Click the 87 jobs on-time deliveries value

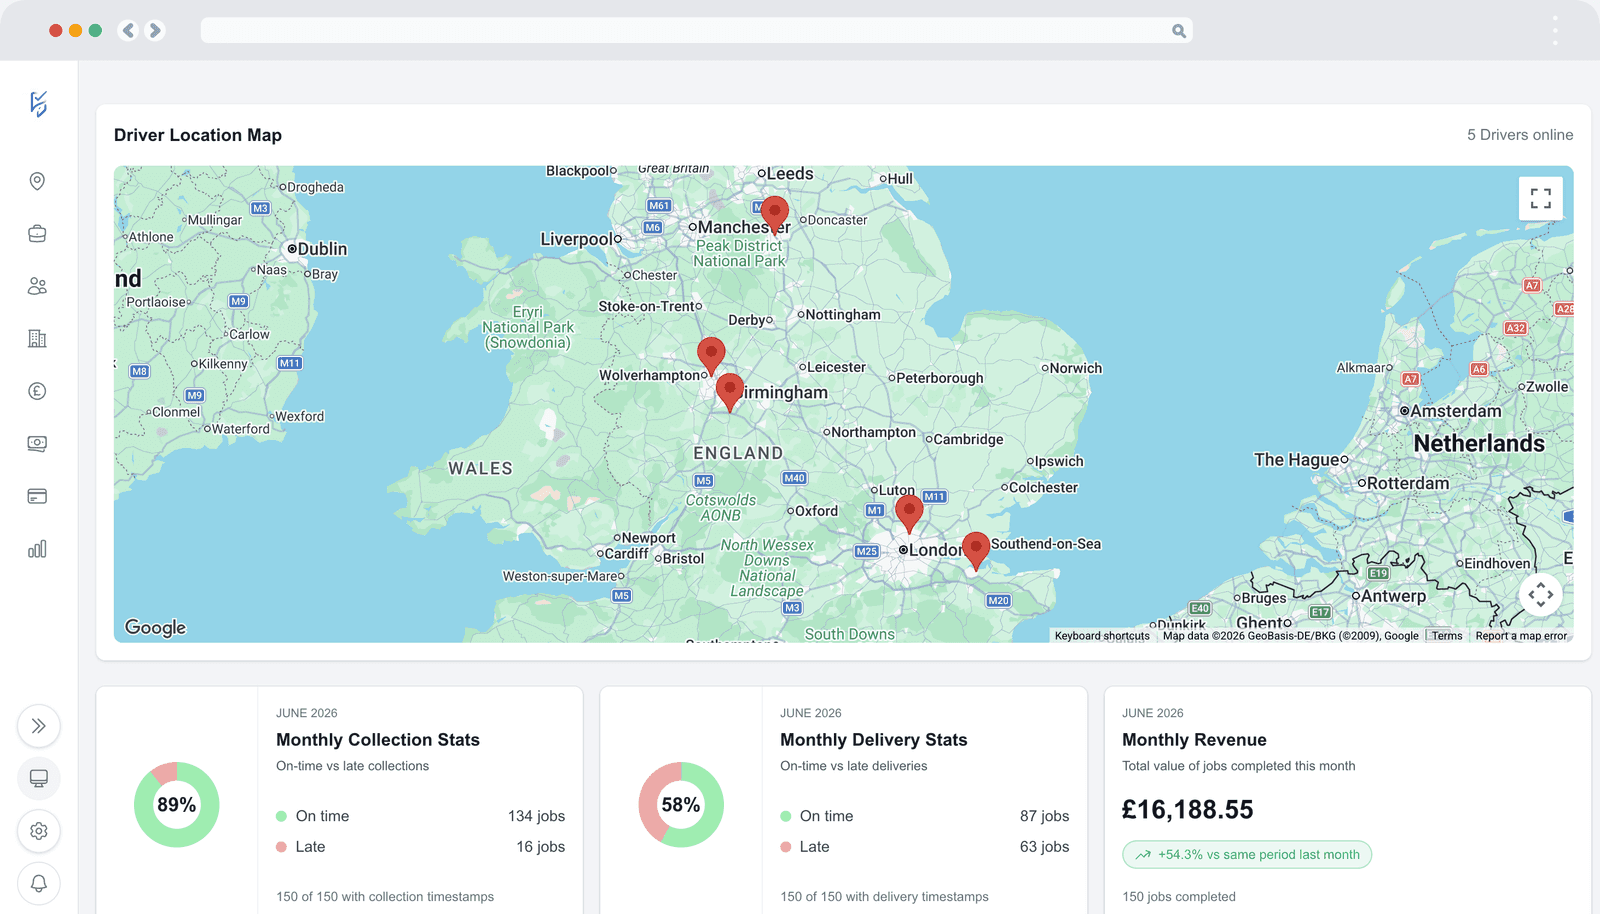[1044, 816]
